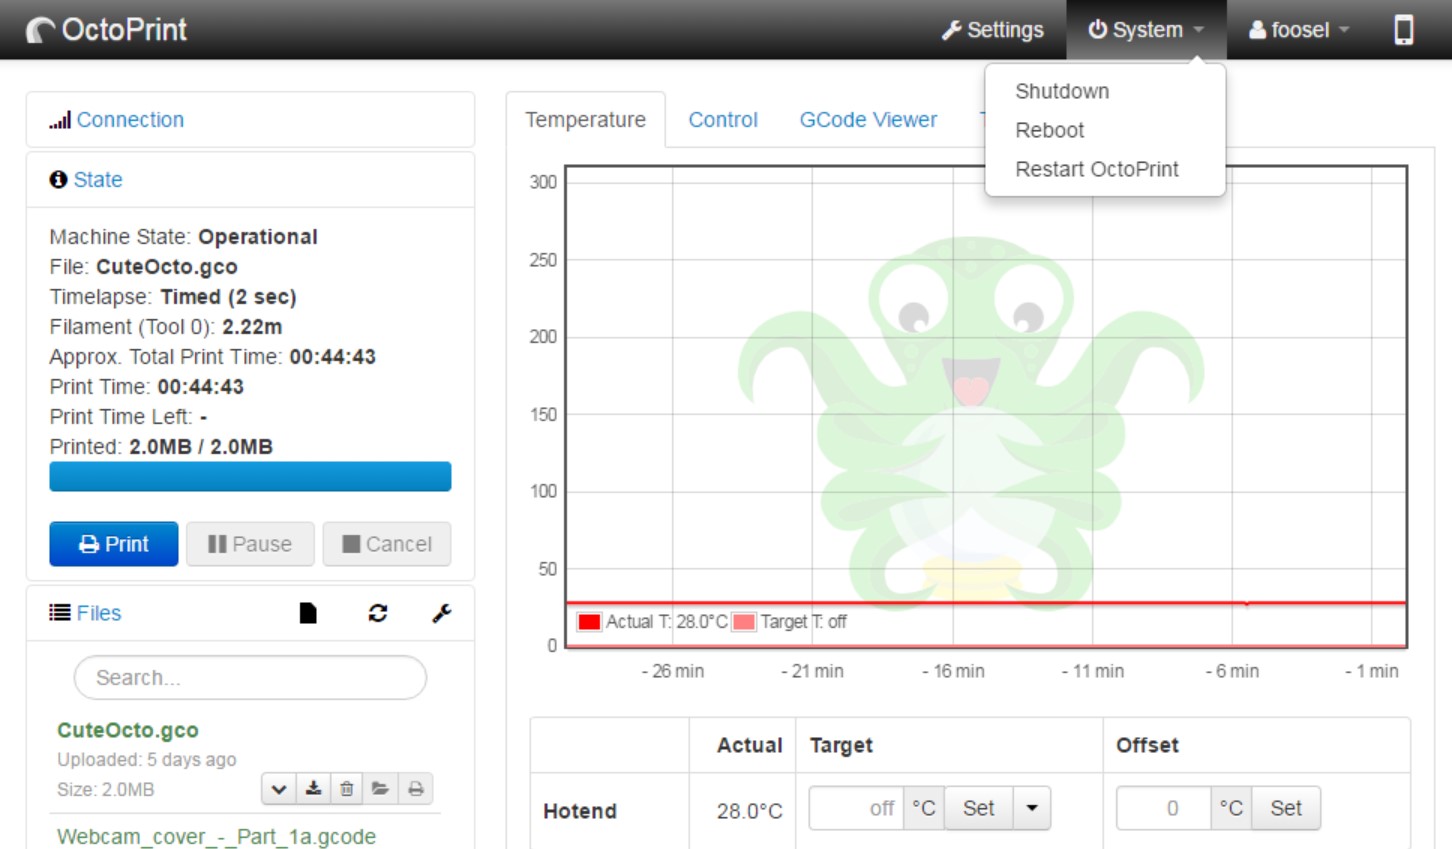Focus the Hotend target temperature field
This screenshot has height=849, width=1452.
click(856, 808)
